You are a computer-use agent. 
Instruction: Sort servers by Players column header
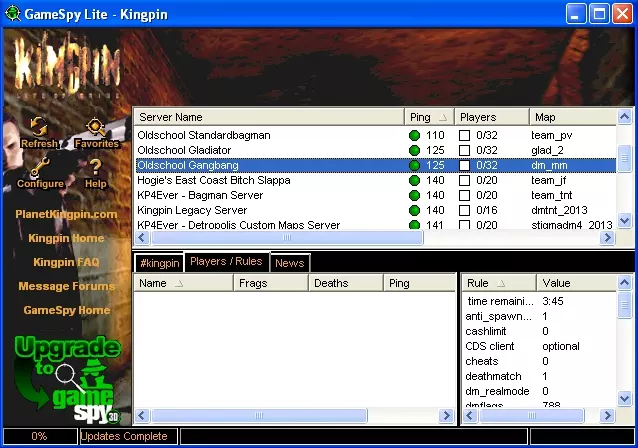(492, 117)
